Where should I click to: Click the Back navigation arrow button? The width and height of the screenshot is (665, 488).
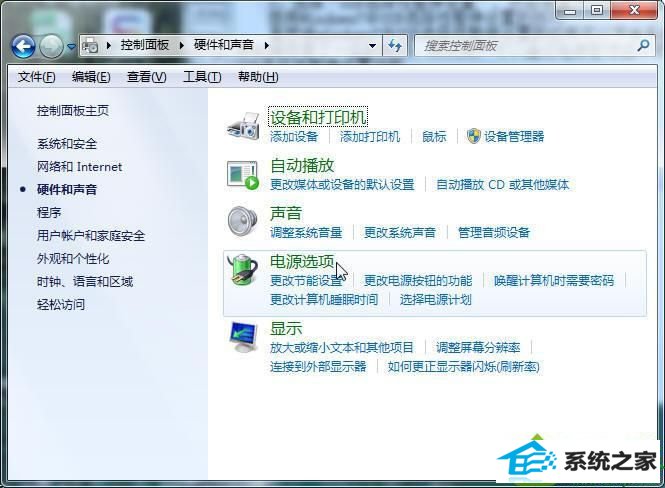coord(23,46)
